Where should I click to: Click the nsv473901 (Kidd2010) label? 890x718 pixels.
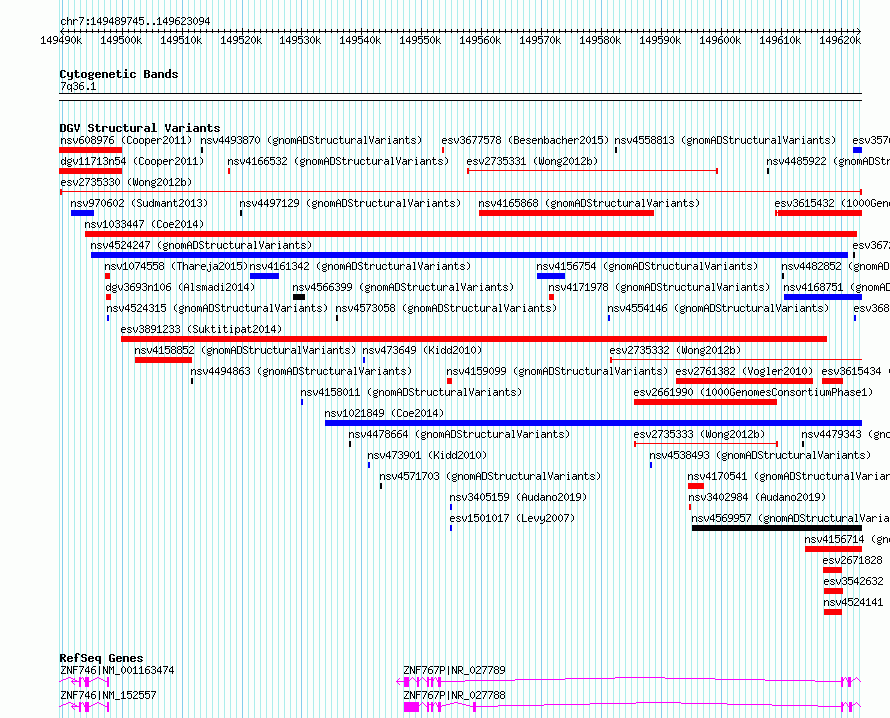(427, 455)
